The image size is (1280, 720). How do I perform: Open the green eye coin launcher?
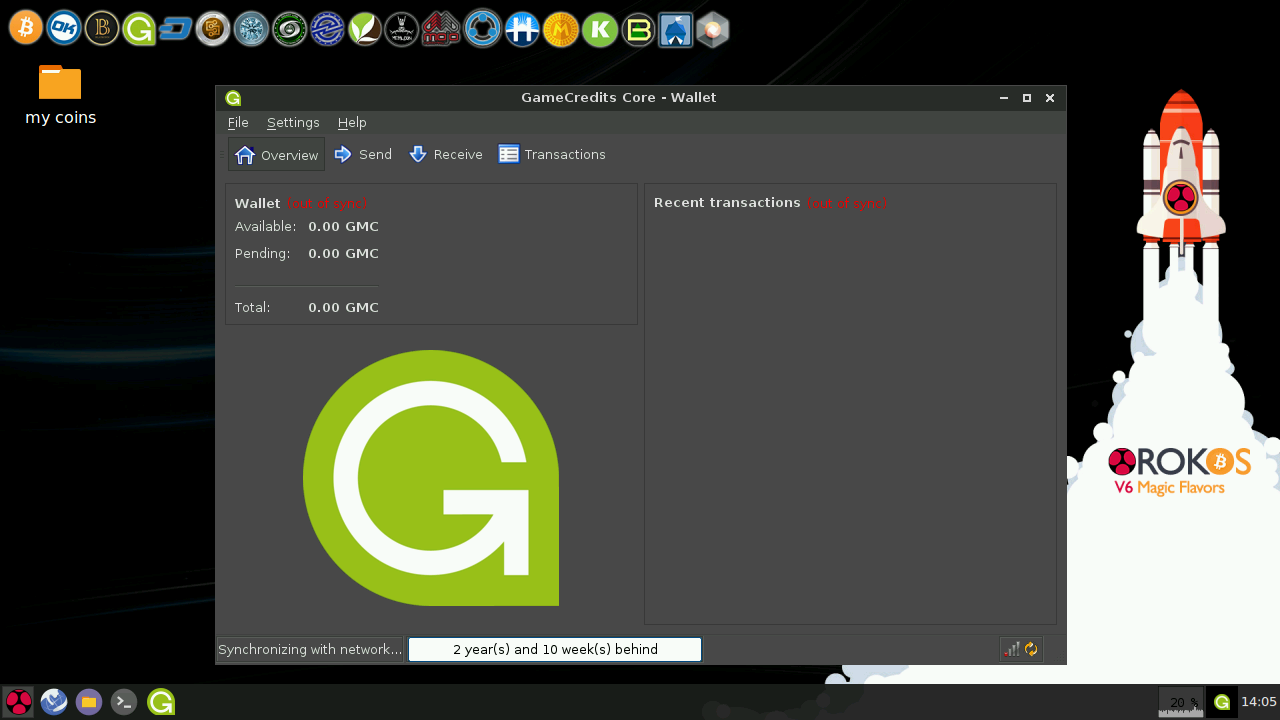tap(289, 29)
